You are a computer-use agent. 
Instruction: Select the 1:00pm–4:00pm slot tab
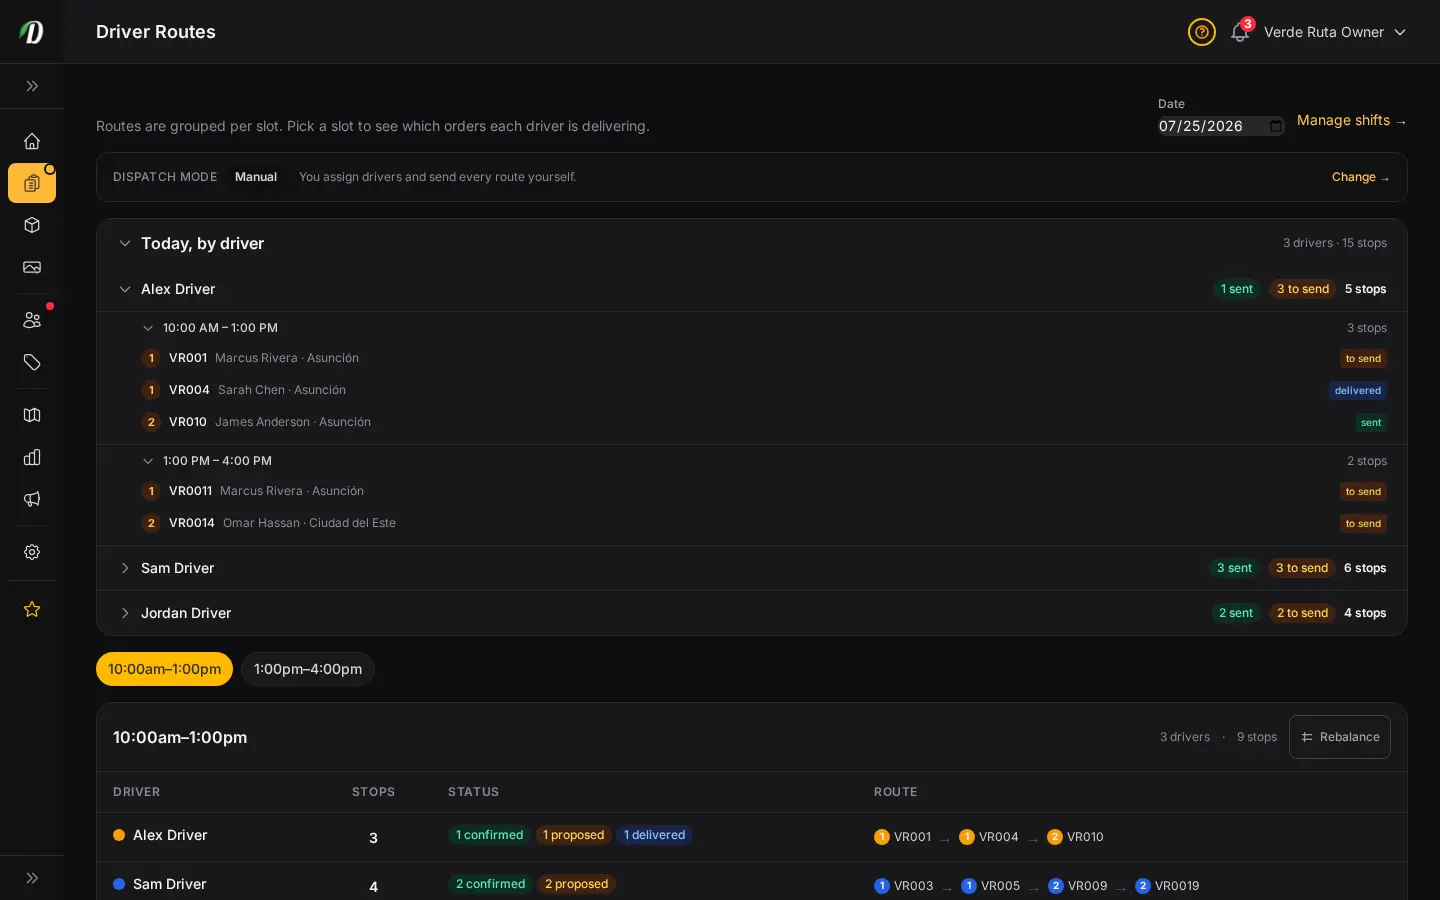point(308,669)
